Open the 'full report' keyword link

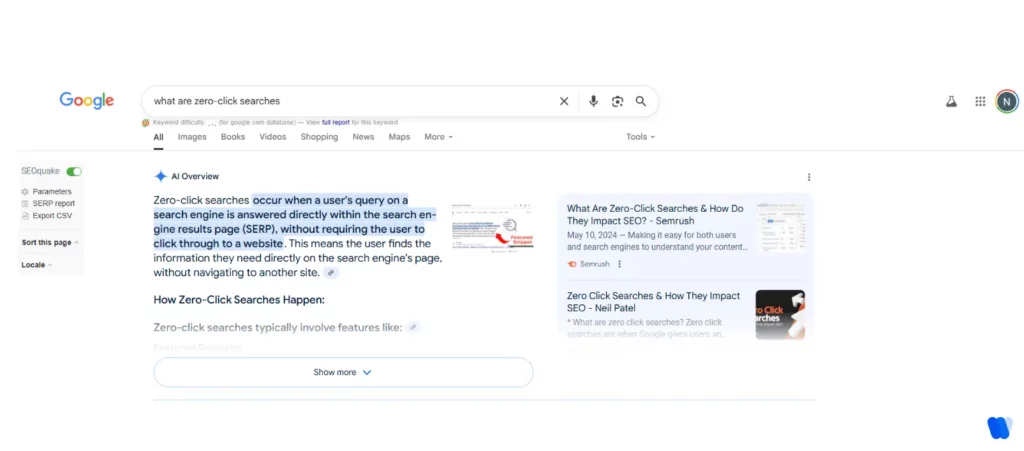336,123
